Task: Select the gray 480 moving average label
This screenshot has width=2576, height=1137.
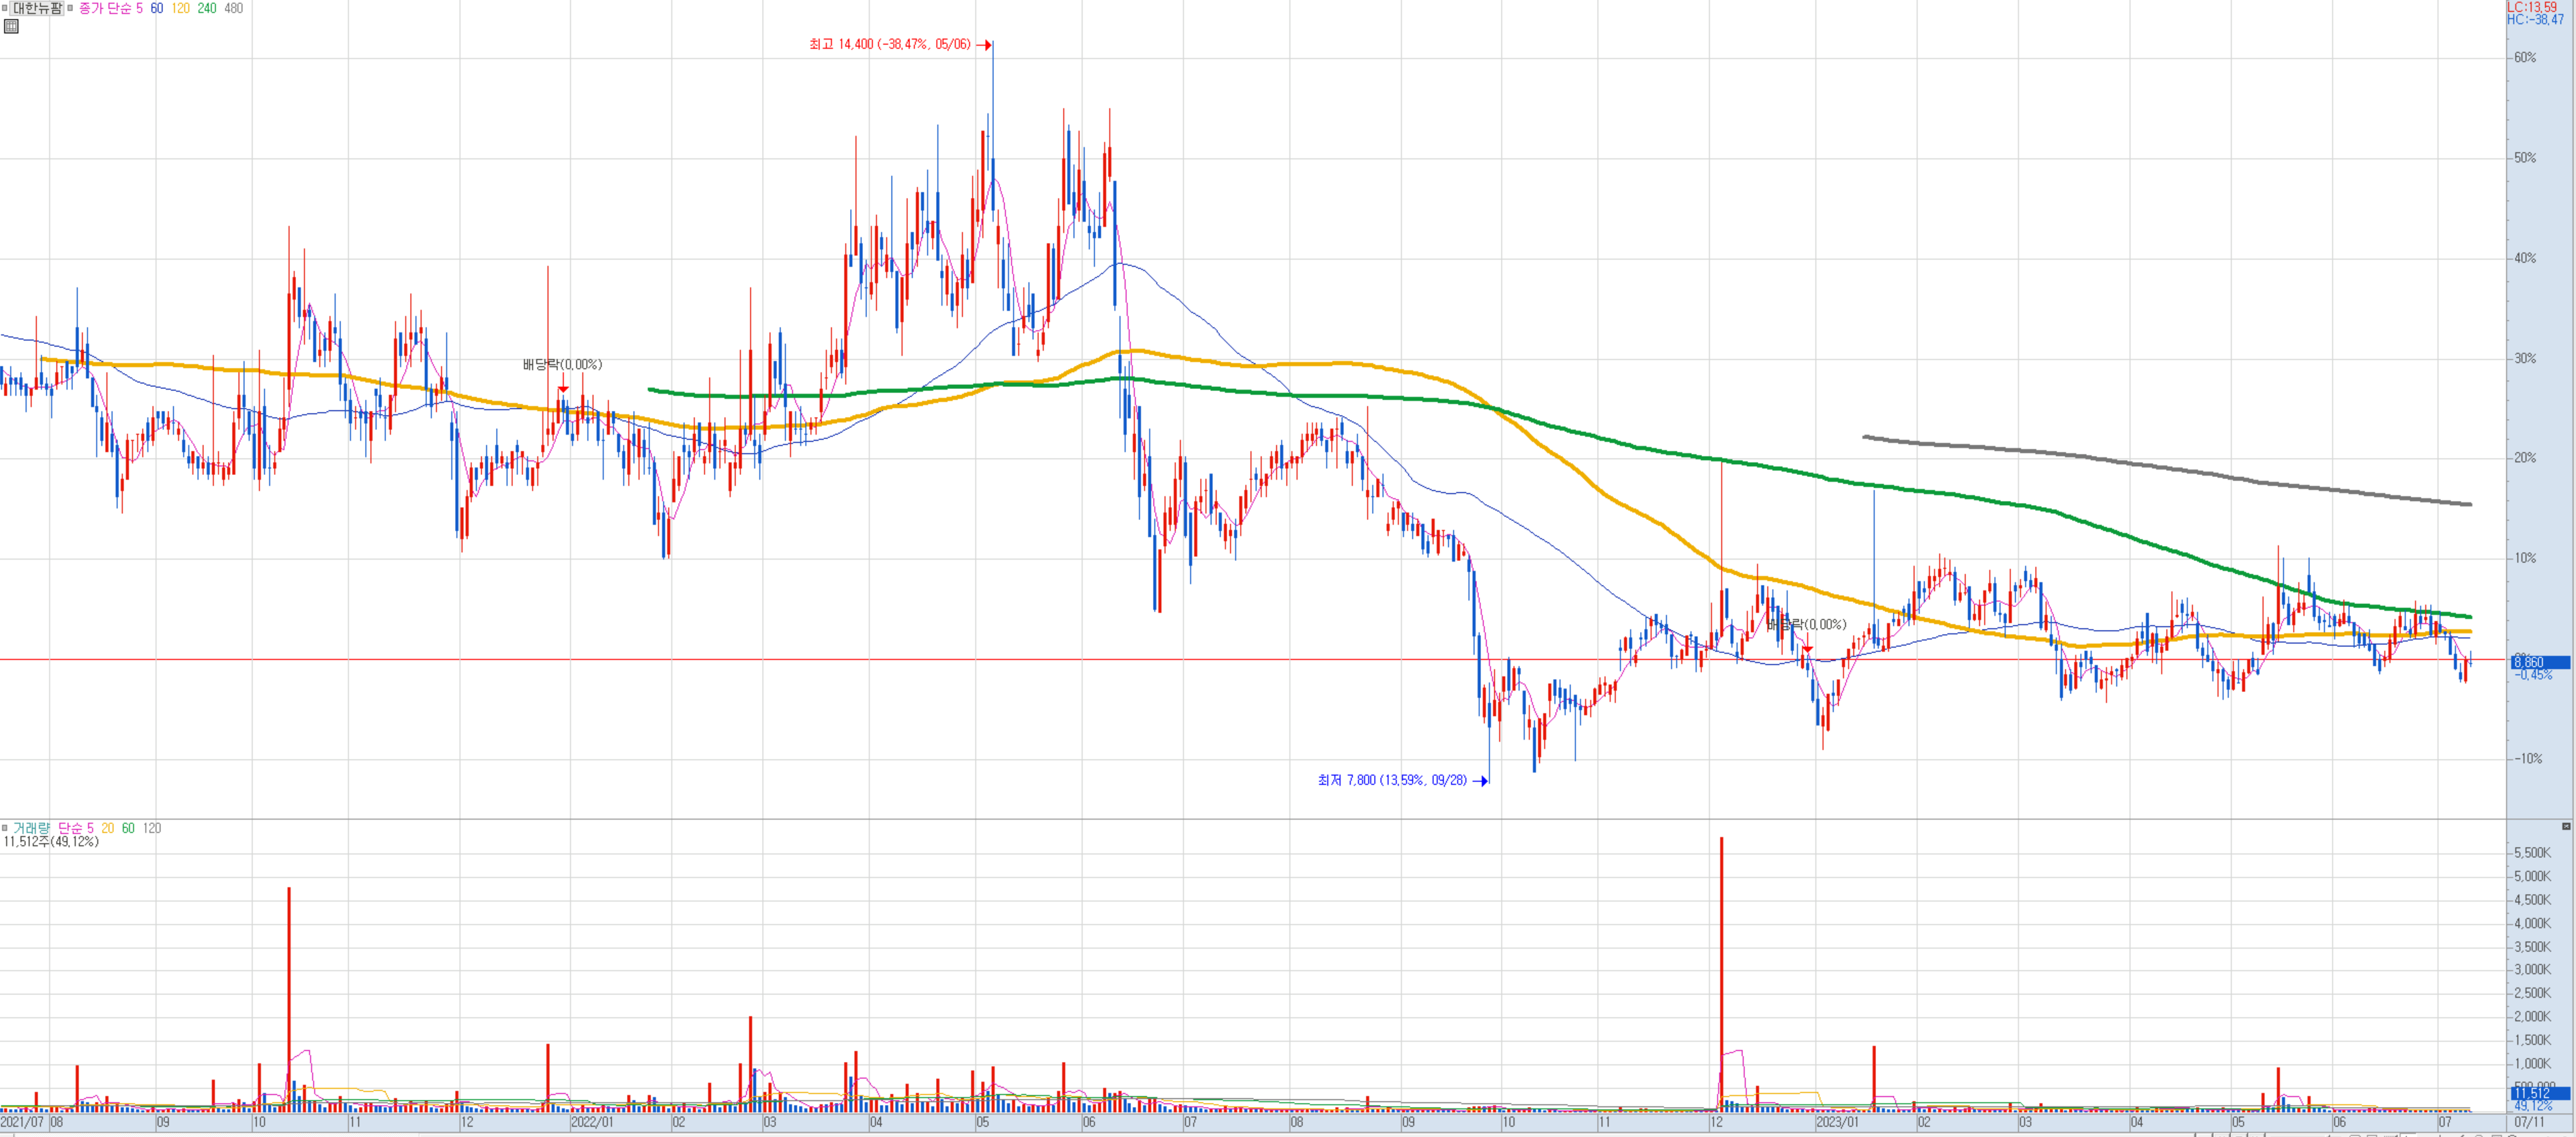Action: tap(233, 8)
